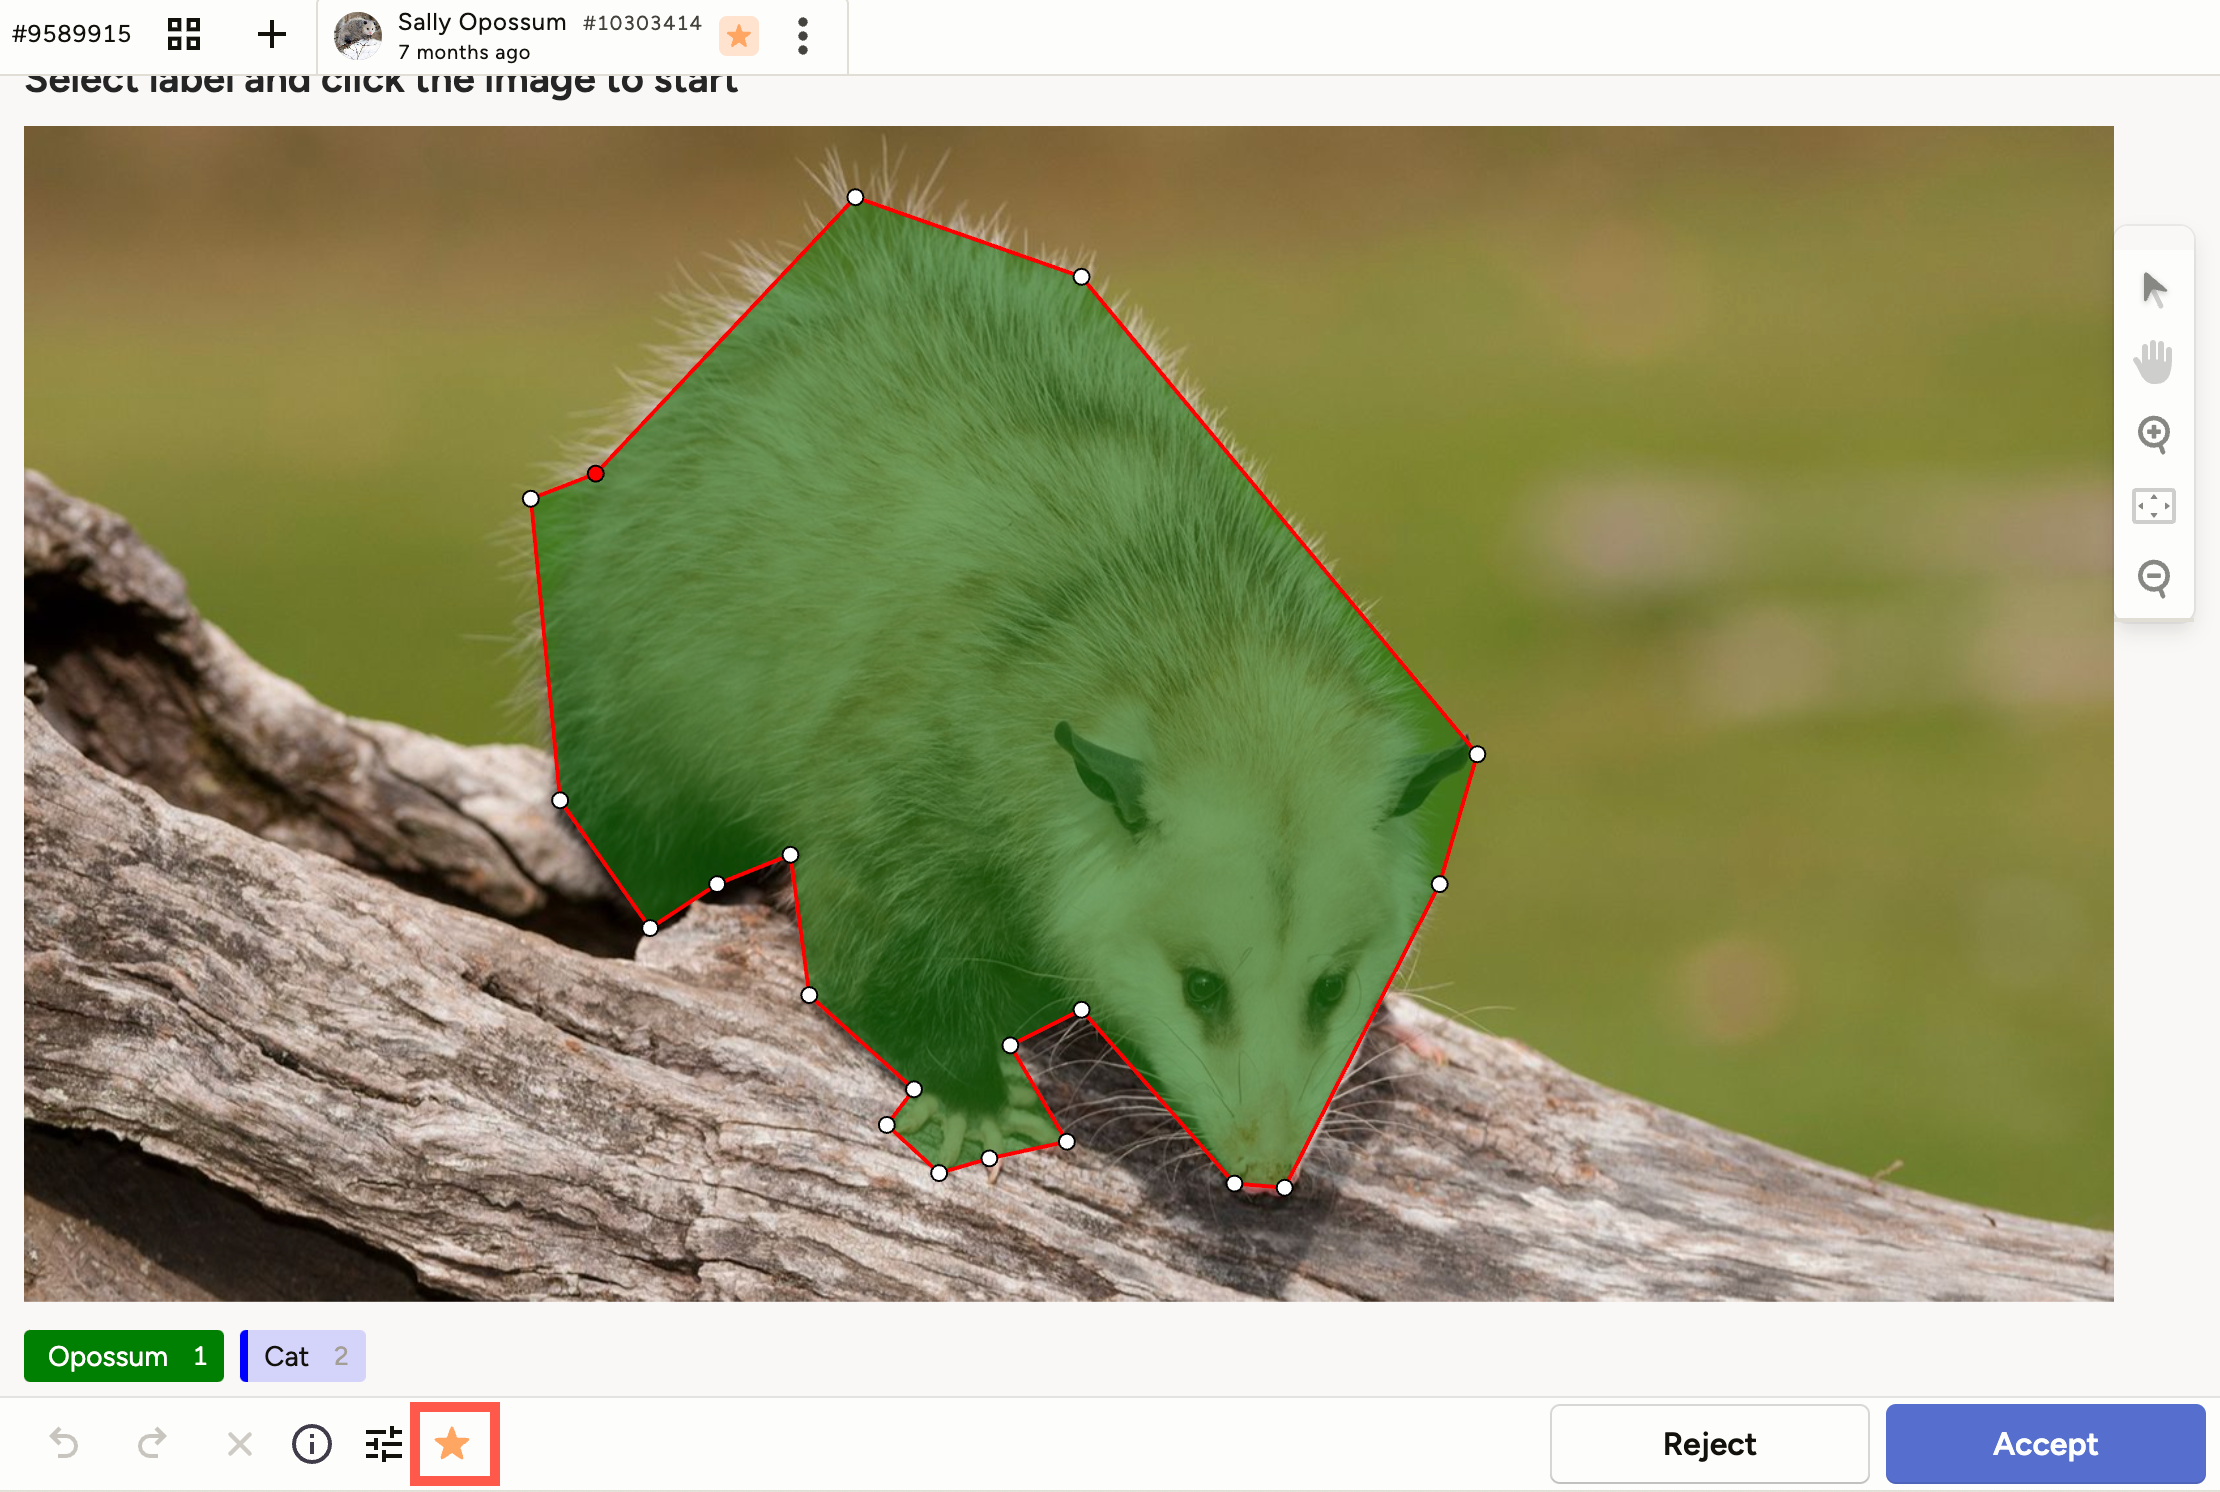This screenshot has height=1492, width=2220.
Task: Toggle the star next to #10303414
Action: (x=738, y=36)
